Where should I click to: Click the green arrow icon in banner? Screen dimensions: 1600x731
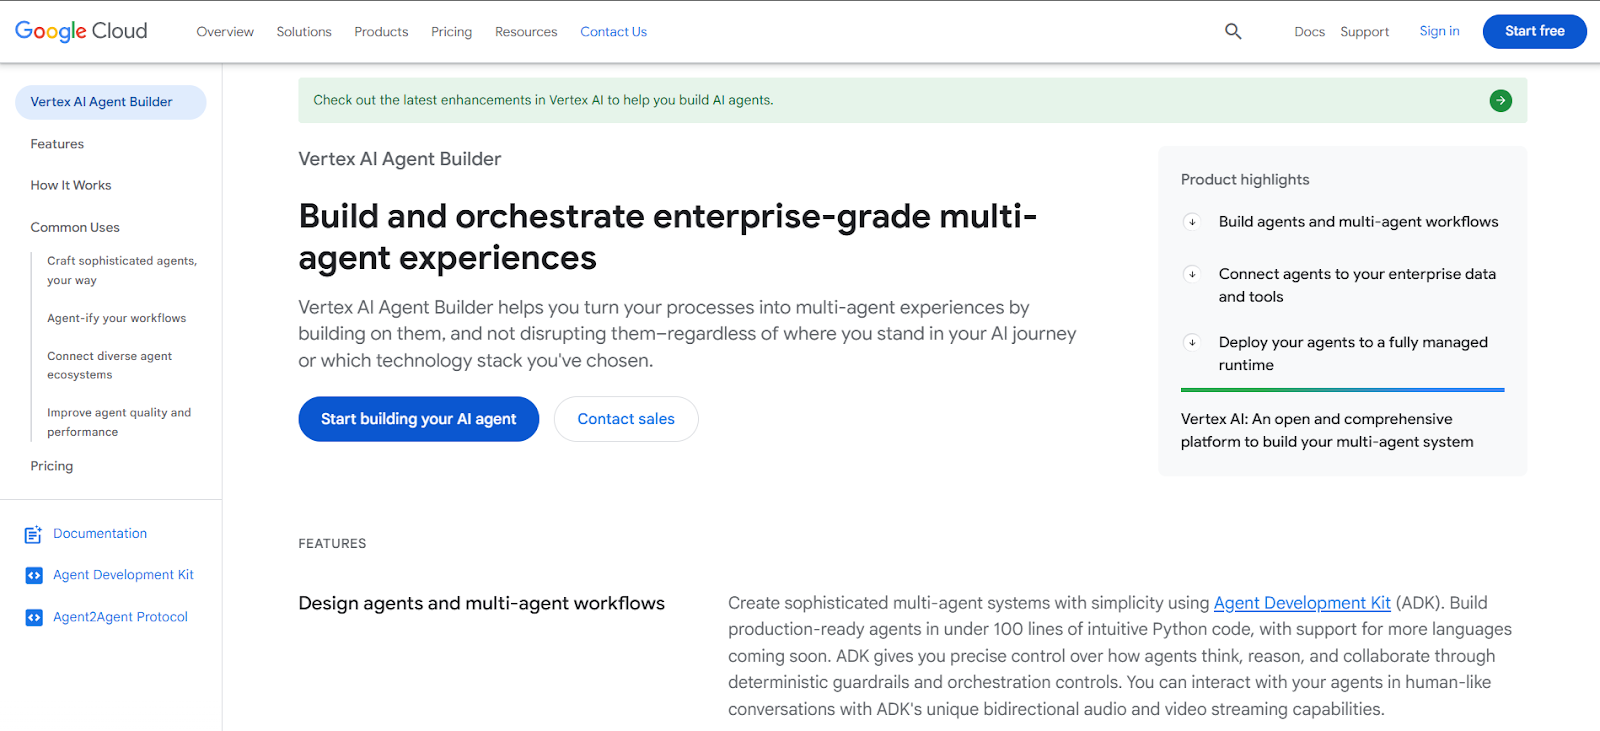tap(1500, 100)
